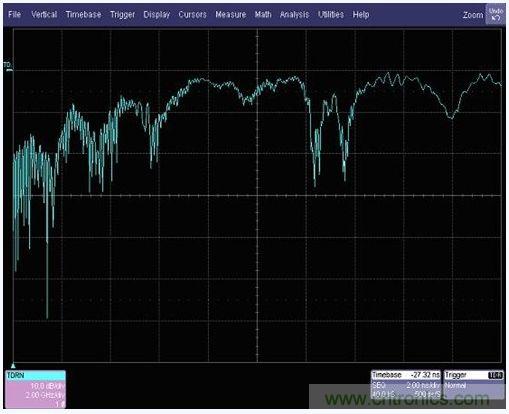This screenshot has width=509, height=414.
Task: Click the Zoom label in menu bar
Action: point(473,15)
